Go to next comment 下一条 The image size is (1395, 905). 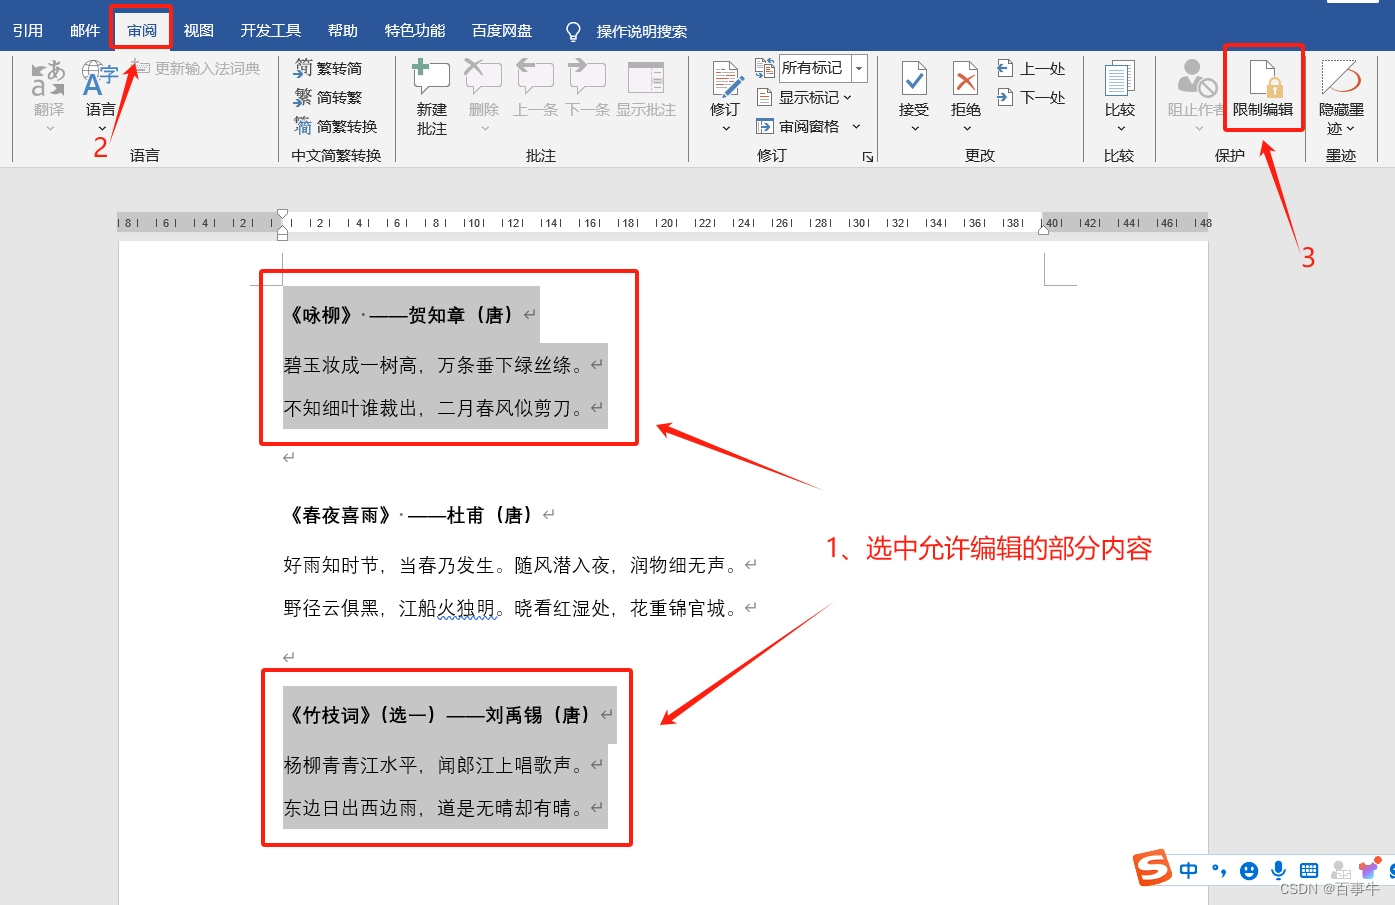(588, 88)
